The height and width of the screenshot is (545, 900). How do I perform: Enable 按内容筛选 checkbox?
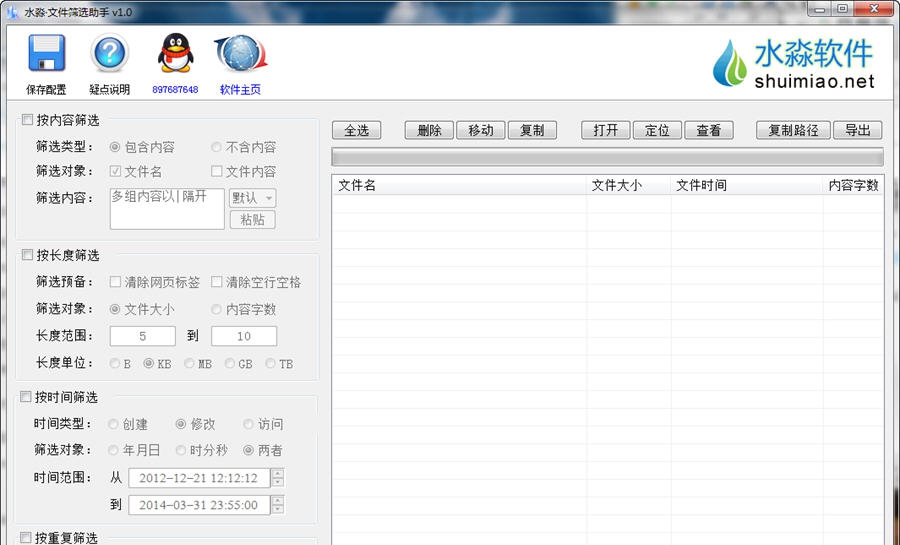coord(27,119)
